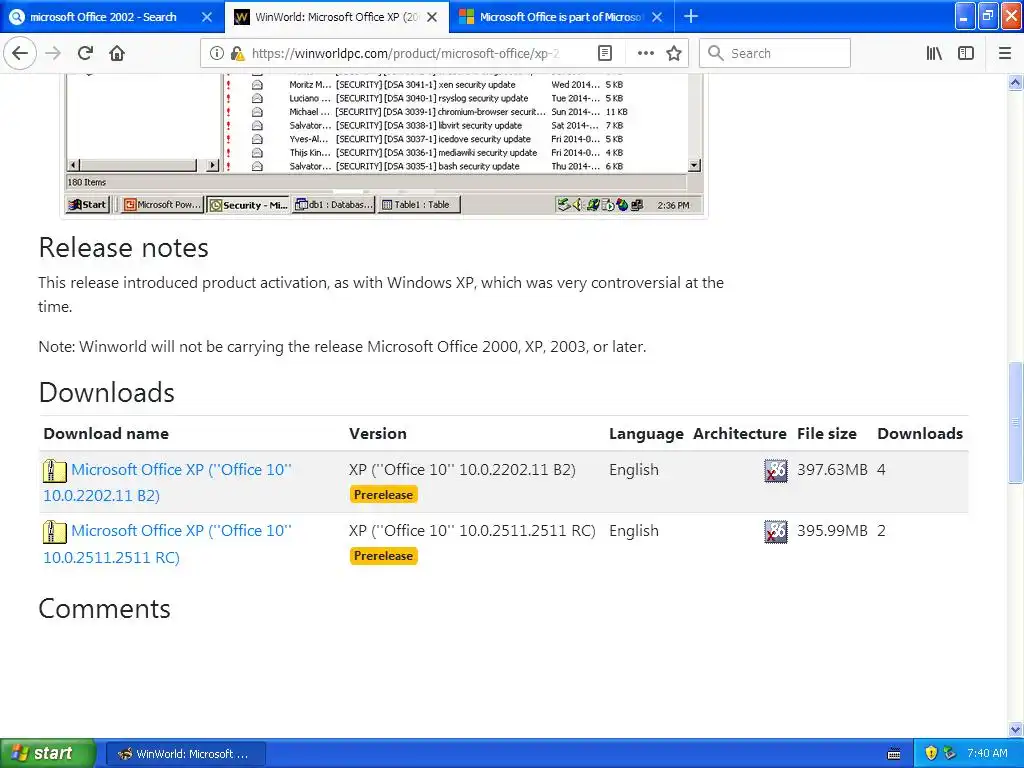
Task: Click WinWorld: Microsoft taskbar button
Action: [185, 754]
